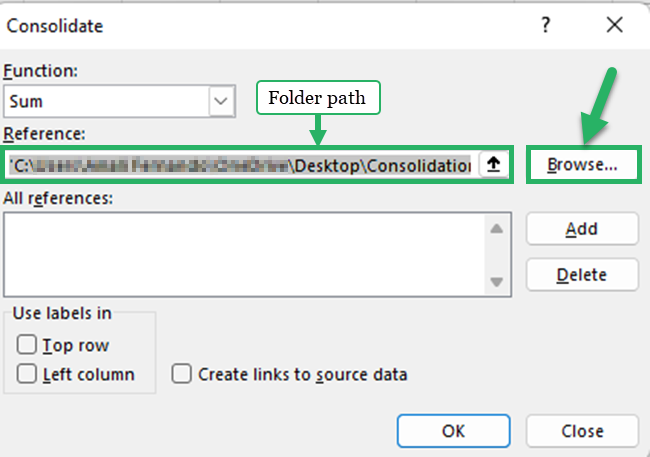Confirm with the OK button
The height and width of the screenshot is (457, 650).
pyautogui.click(x=453, y=431)
